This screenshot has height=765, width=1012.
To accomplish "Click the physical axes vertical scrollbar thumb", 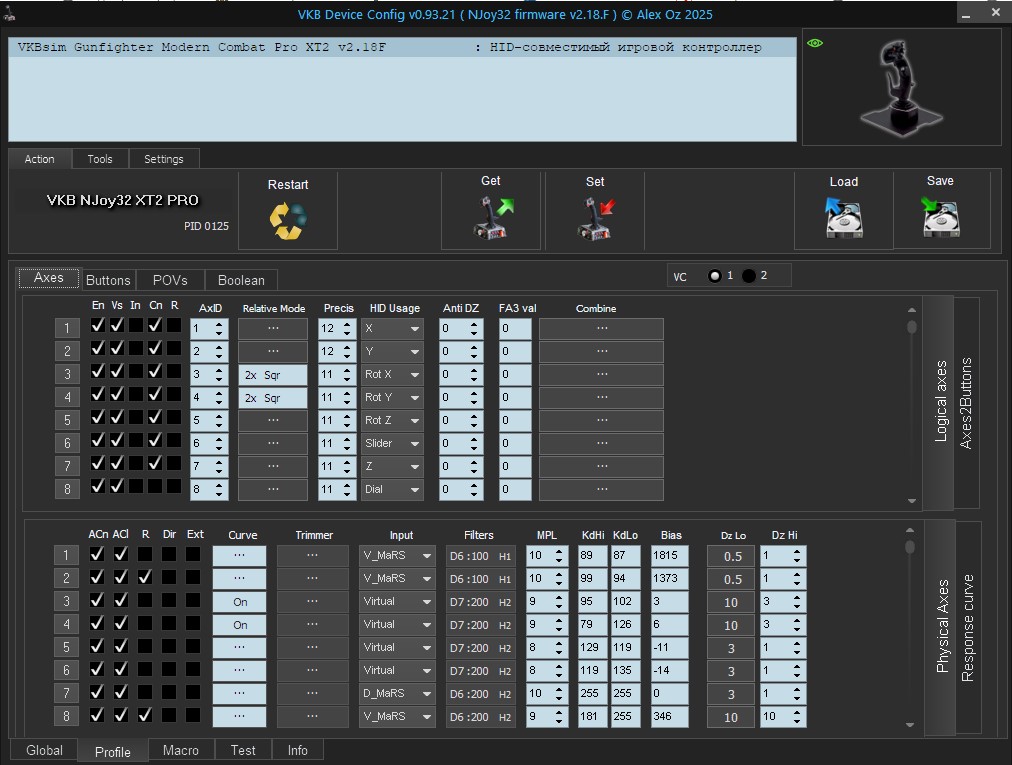I will (910, 547).
